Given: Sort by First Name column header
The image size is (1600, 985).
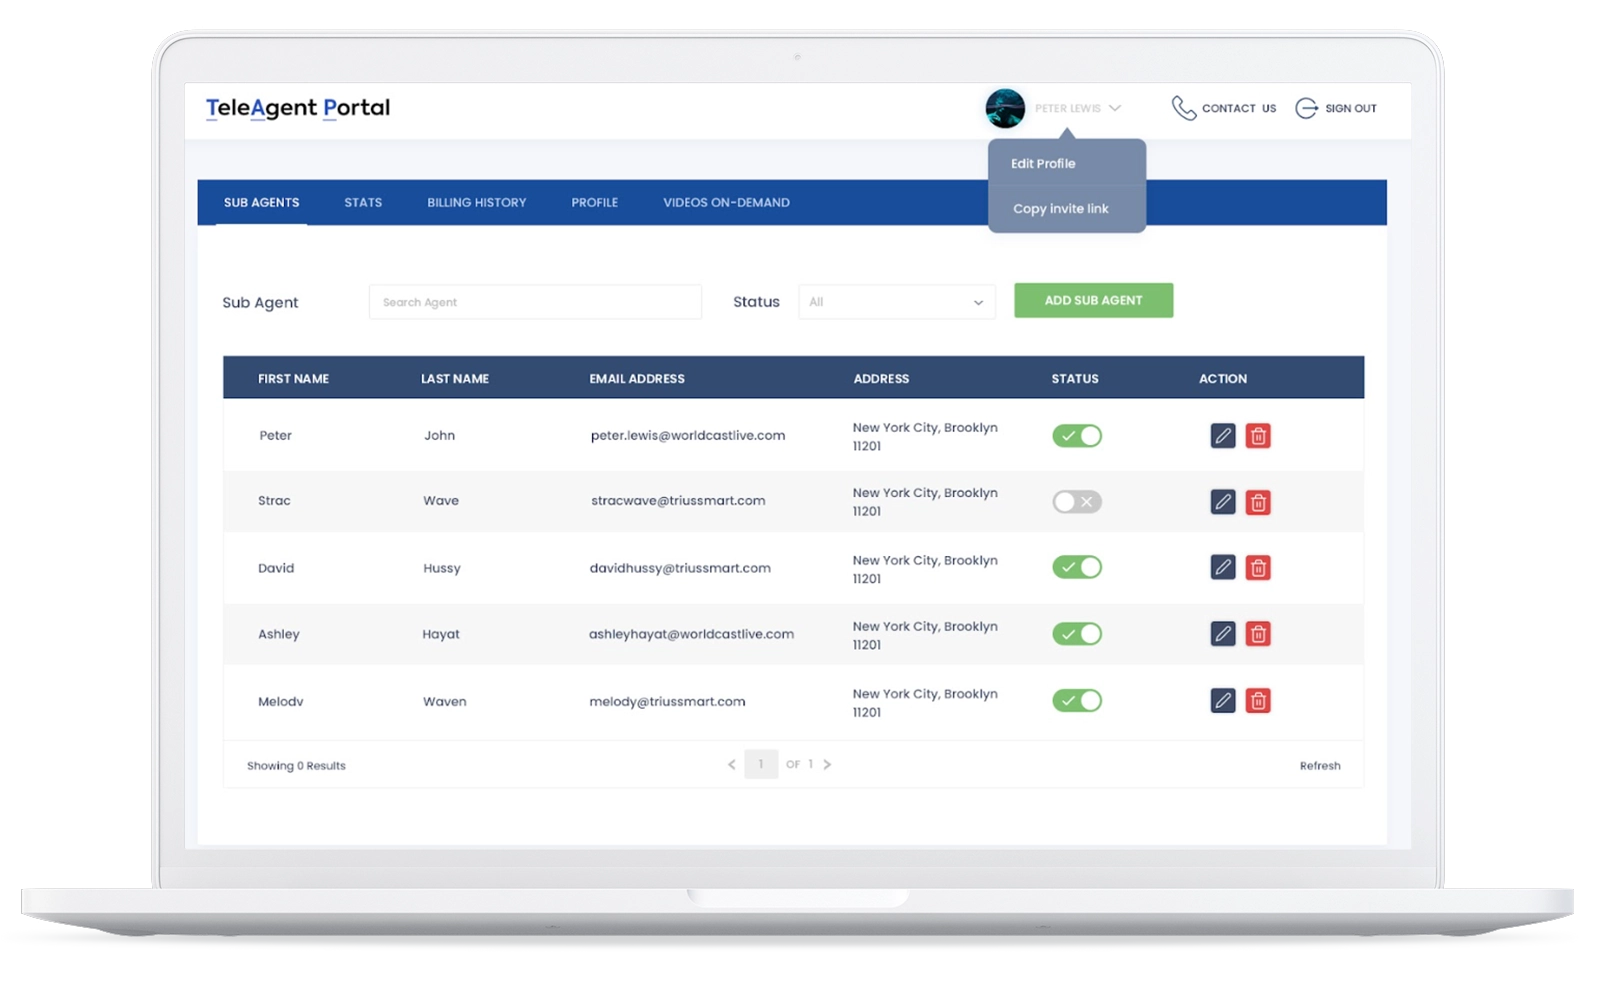Looking at the screenshot, I should pyautogui.click(x=293, y=379).
